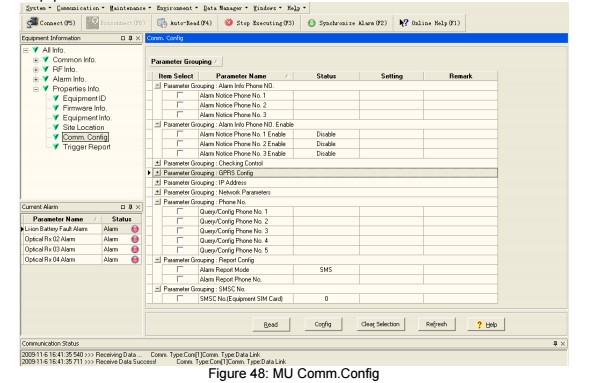Click red alarm indicator for Optical Rx 02
Viewport: 591px width, 383px height.
[135, 239]
